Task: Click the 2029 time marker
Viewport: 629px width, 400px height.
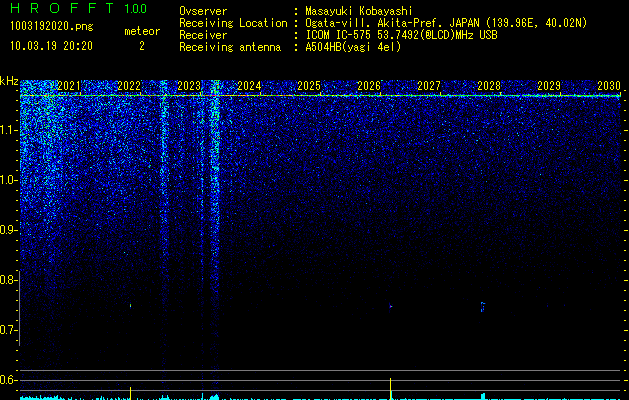Action: point(549,85)
